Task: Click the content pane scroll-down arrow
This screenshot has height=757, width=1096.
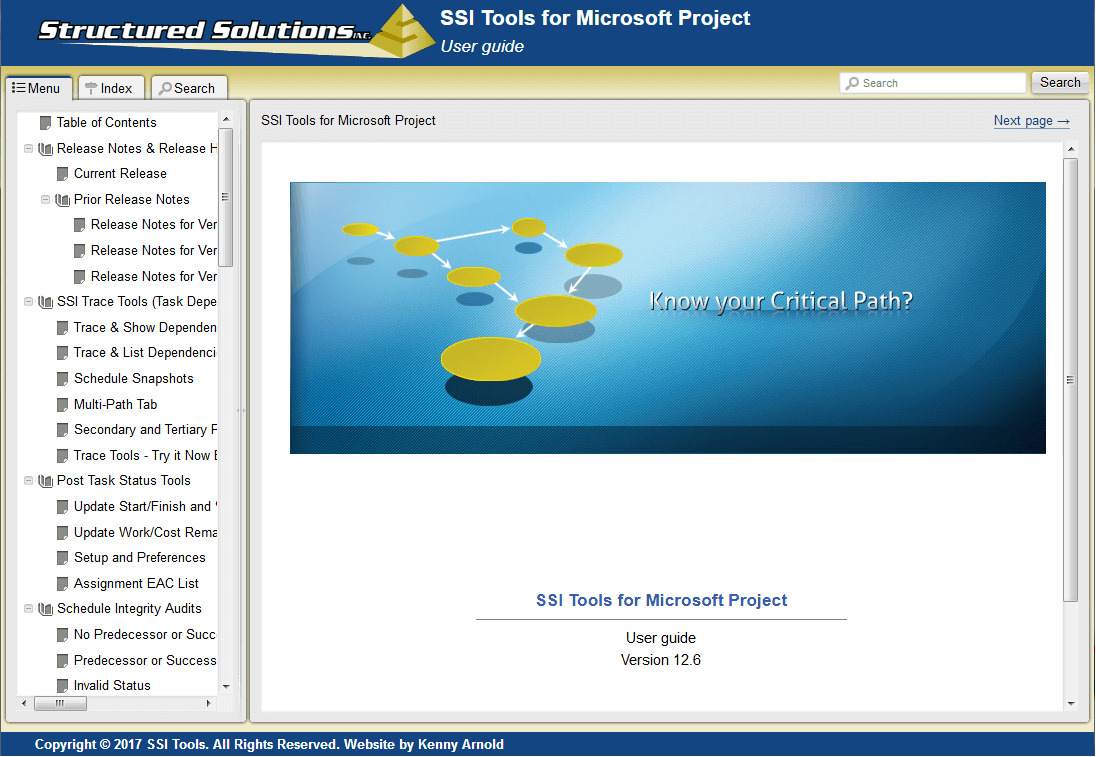Action: click(x=1071, y=703)
